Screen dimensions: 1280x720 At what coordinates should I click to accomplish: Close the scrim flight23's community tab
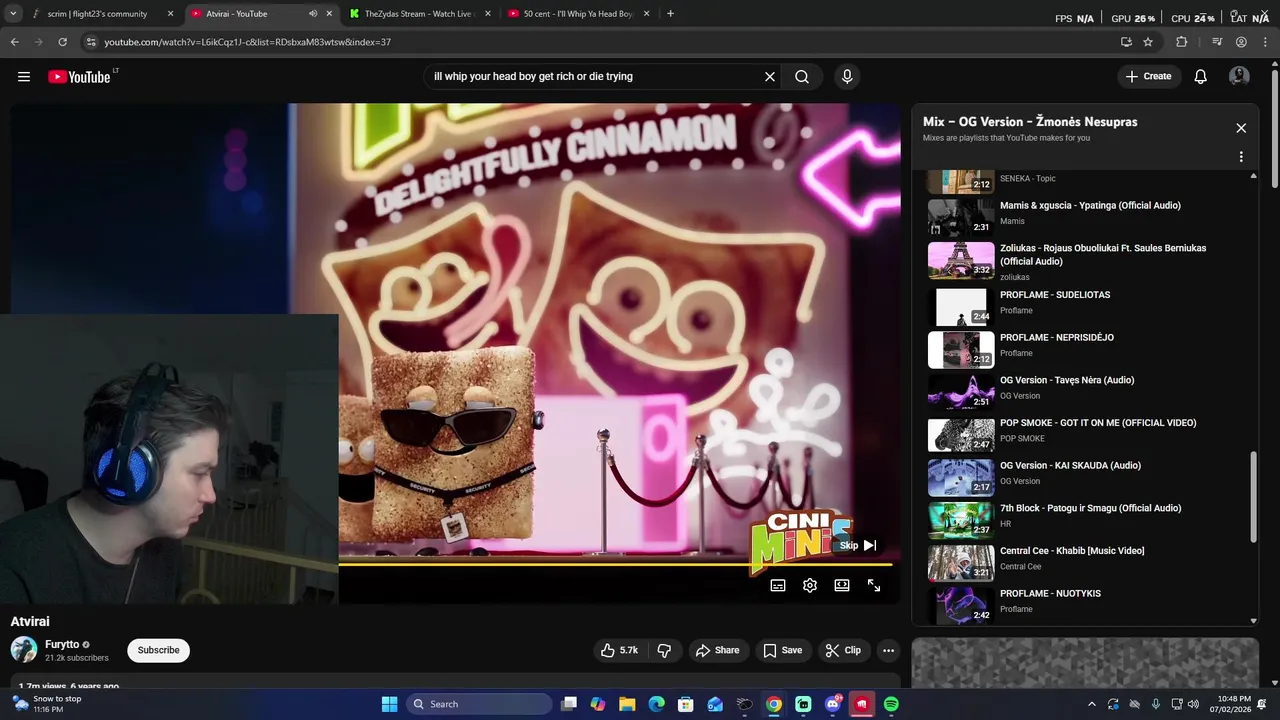coord(170,14)
